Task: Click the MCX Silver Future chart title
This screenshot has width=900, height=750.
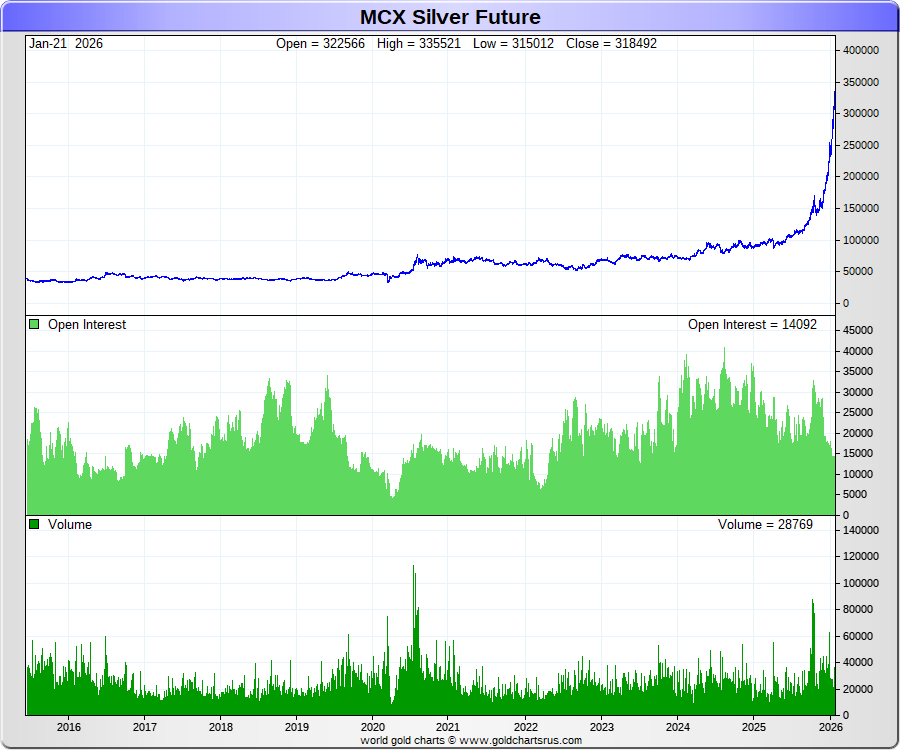Action: (450, 17)
